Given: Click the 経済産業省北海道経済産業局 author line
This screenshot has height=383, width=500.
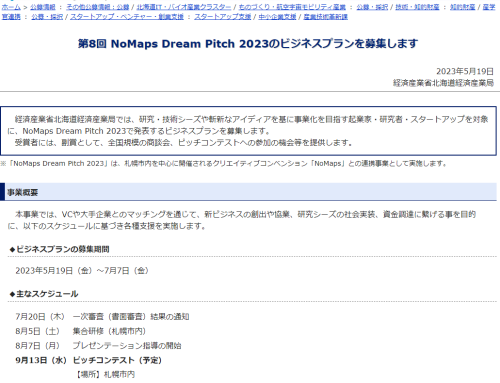Looking at the screenshot, I should click(x=443, y=83).
